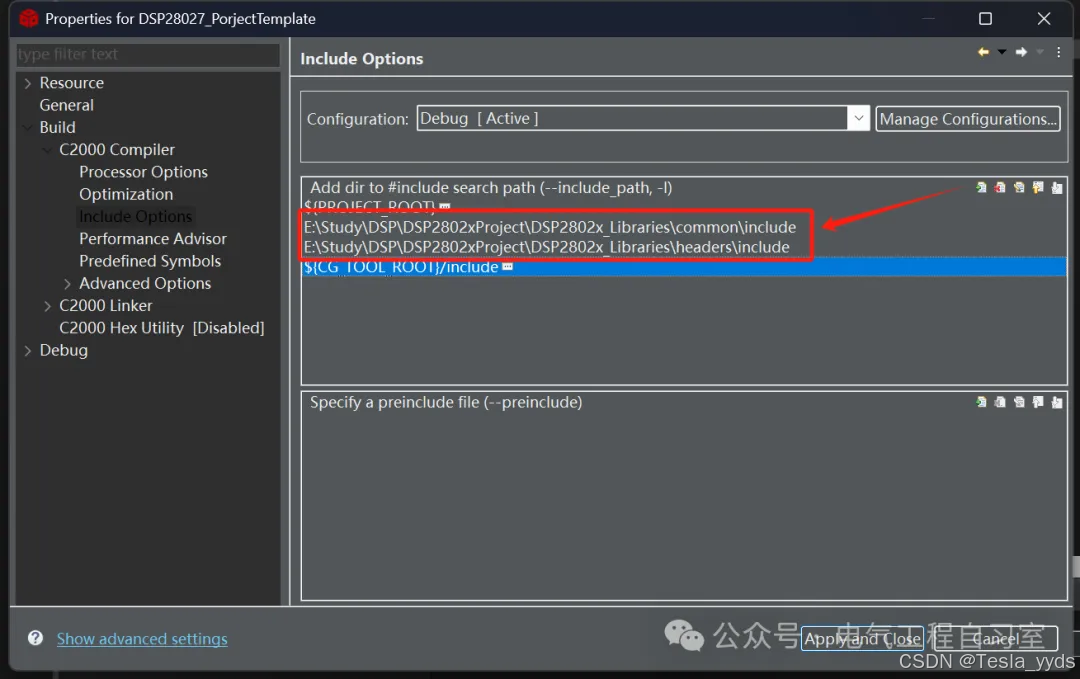1080x679 pixels.
Task: Click the type filter text field
Action: click(x=147, y=54)
